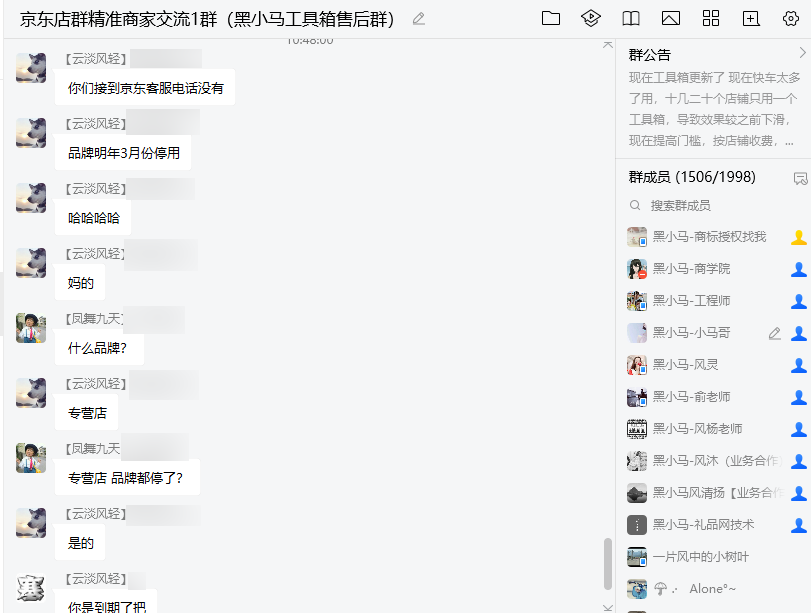Click the admin badge beside 黑小马-礼品网技术
811x613 pixels.
click(799, 526)
